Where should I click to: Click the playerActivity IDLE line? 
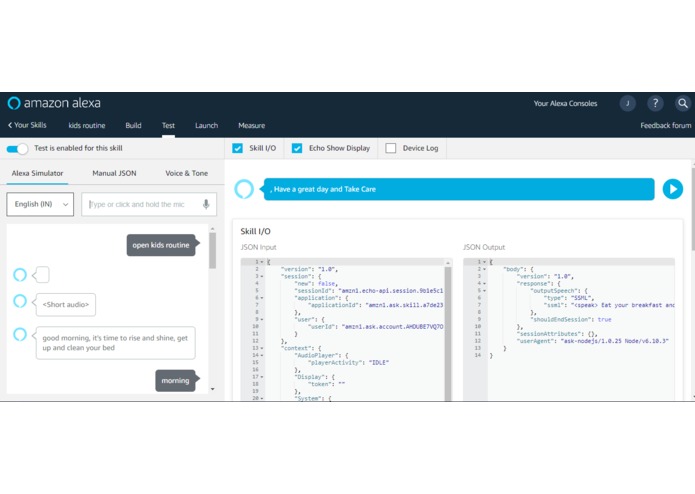pos(348,362)
